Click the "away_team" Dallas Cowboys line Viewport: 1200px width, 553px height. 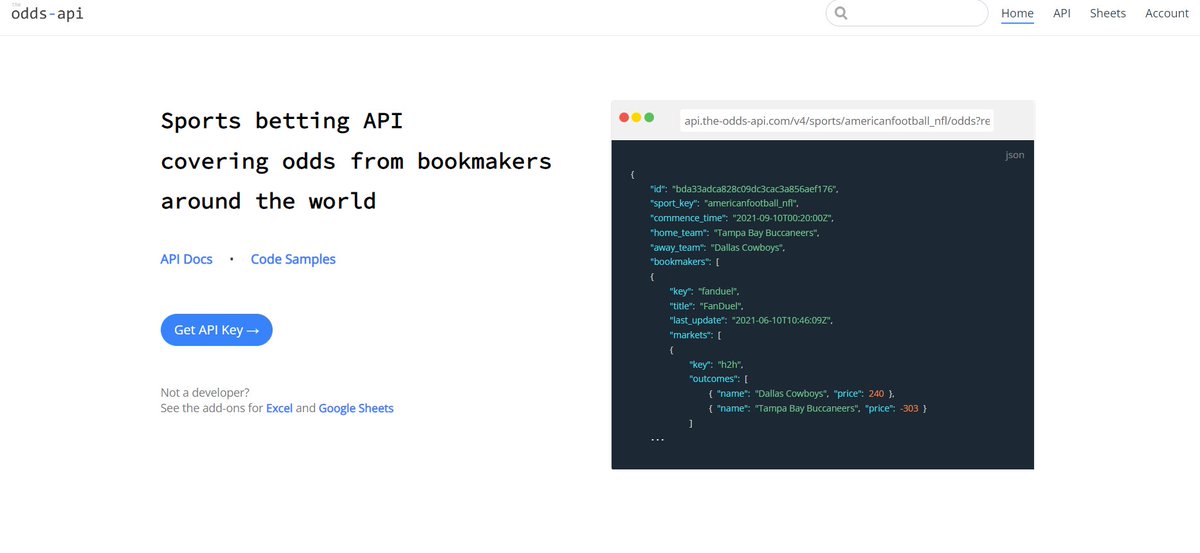(x=719, y=247)
